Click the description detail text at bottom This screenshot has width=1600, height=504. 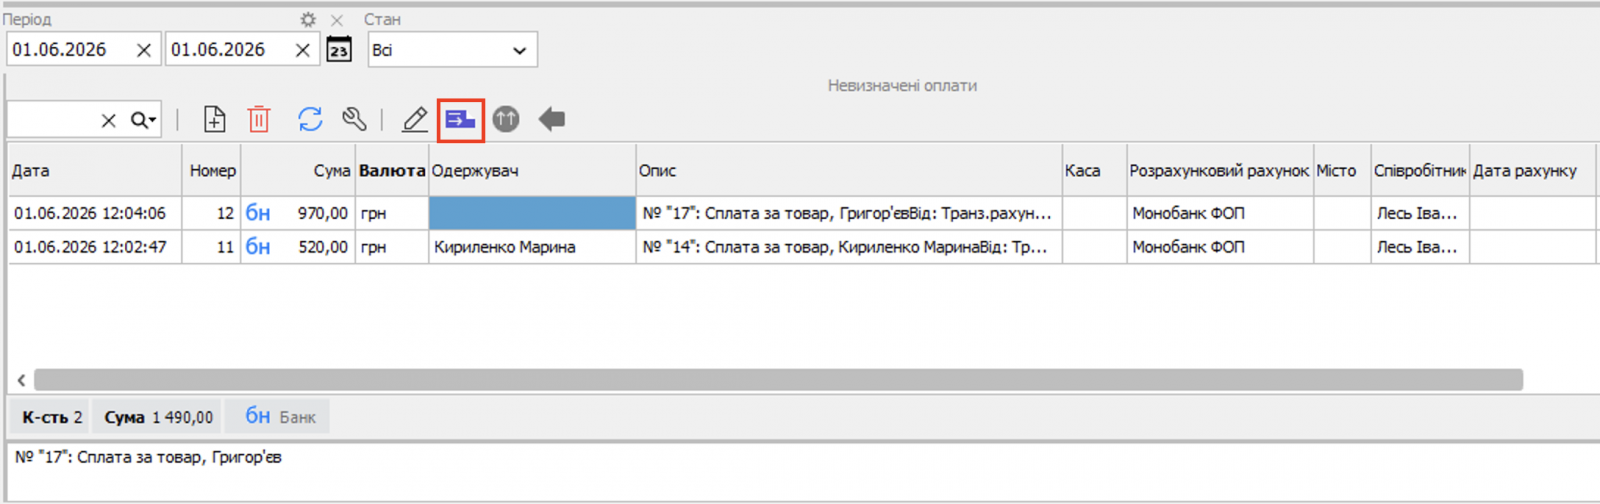(x=148, y=457)
